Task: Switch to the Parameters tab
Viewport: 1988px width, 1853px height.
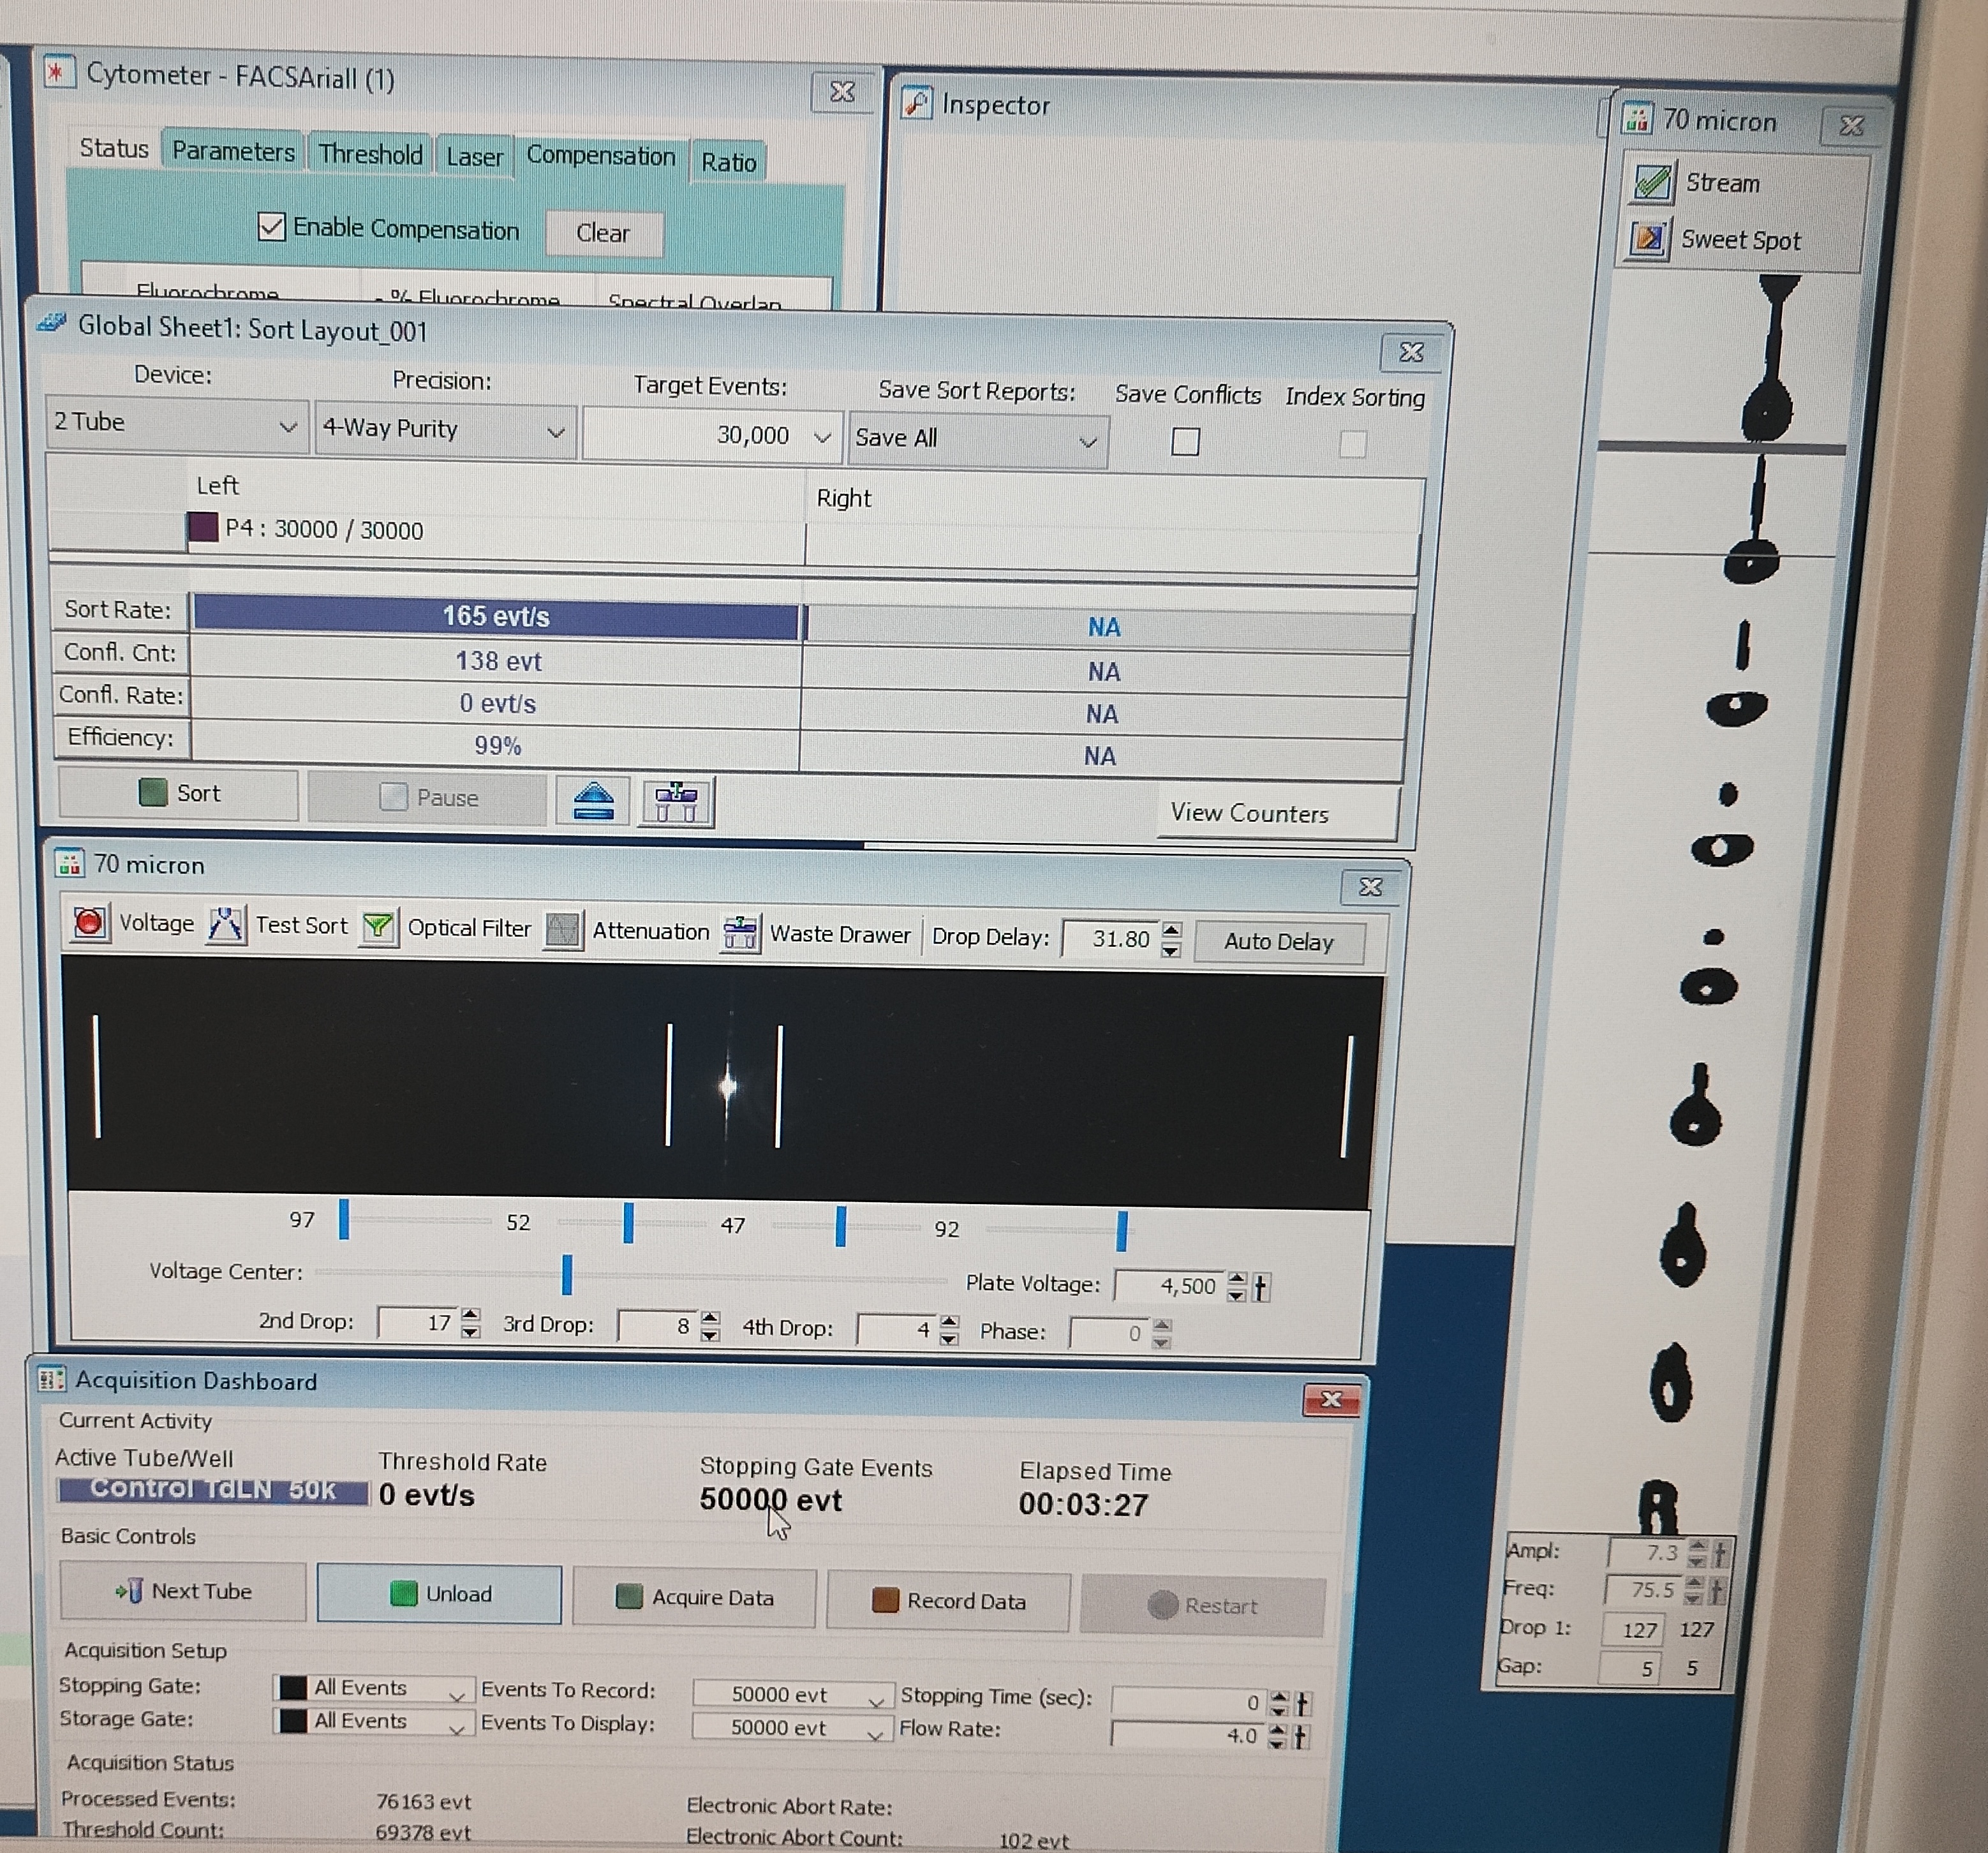Action: click(233, 151)
